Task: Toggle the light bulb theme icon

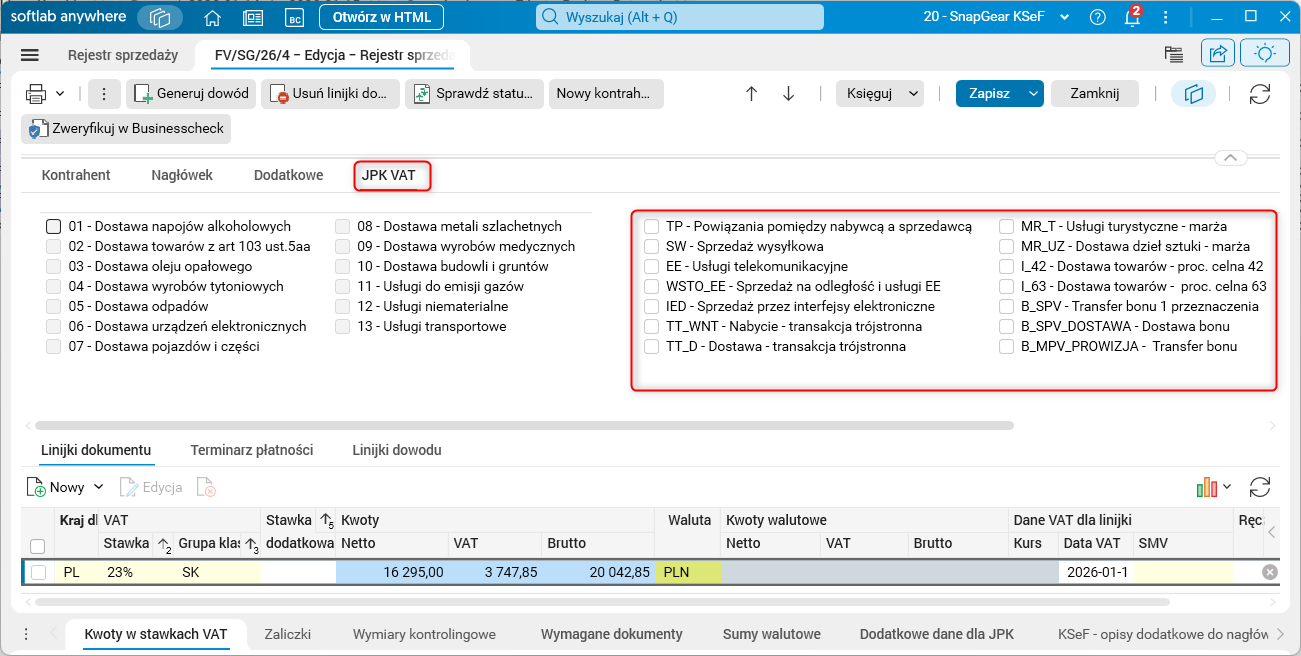Action: (x=1265, y=54)
